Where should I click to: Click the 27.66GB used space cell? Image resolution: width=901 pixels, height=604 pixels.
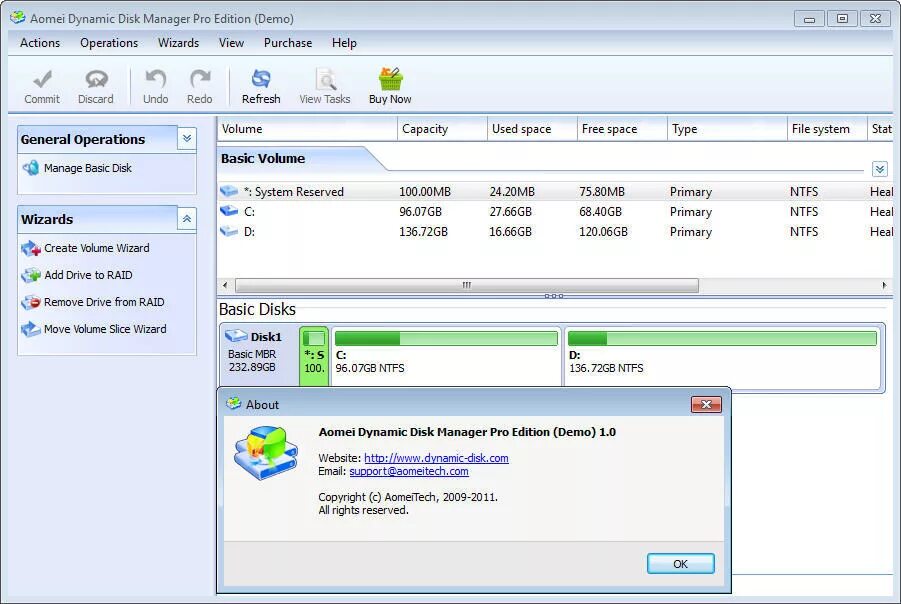point(511,211)
